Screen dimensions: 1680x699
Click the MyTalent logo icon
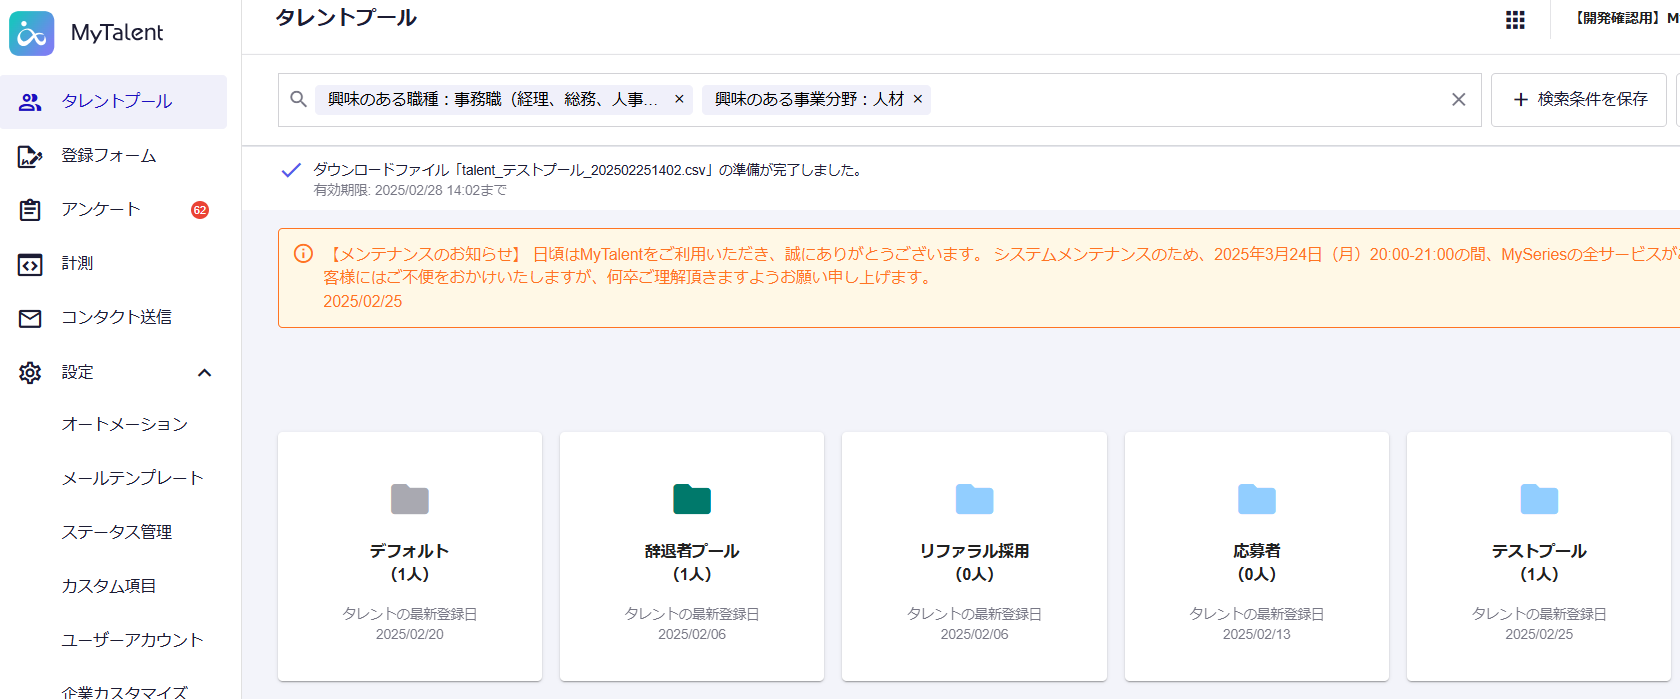[32, 33]
